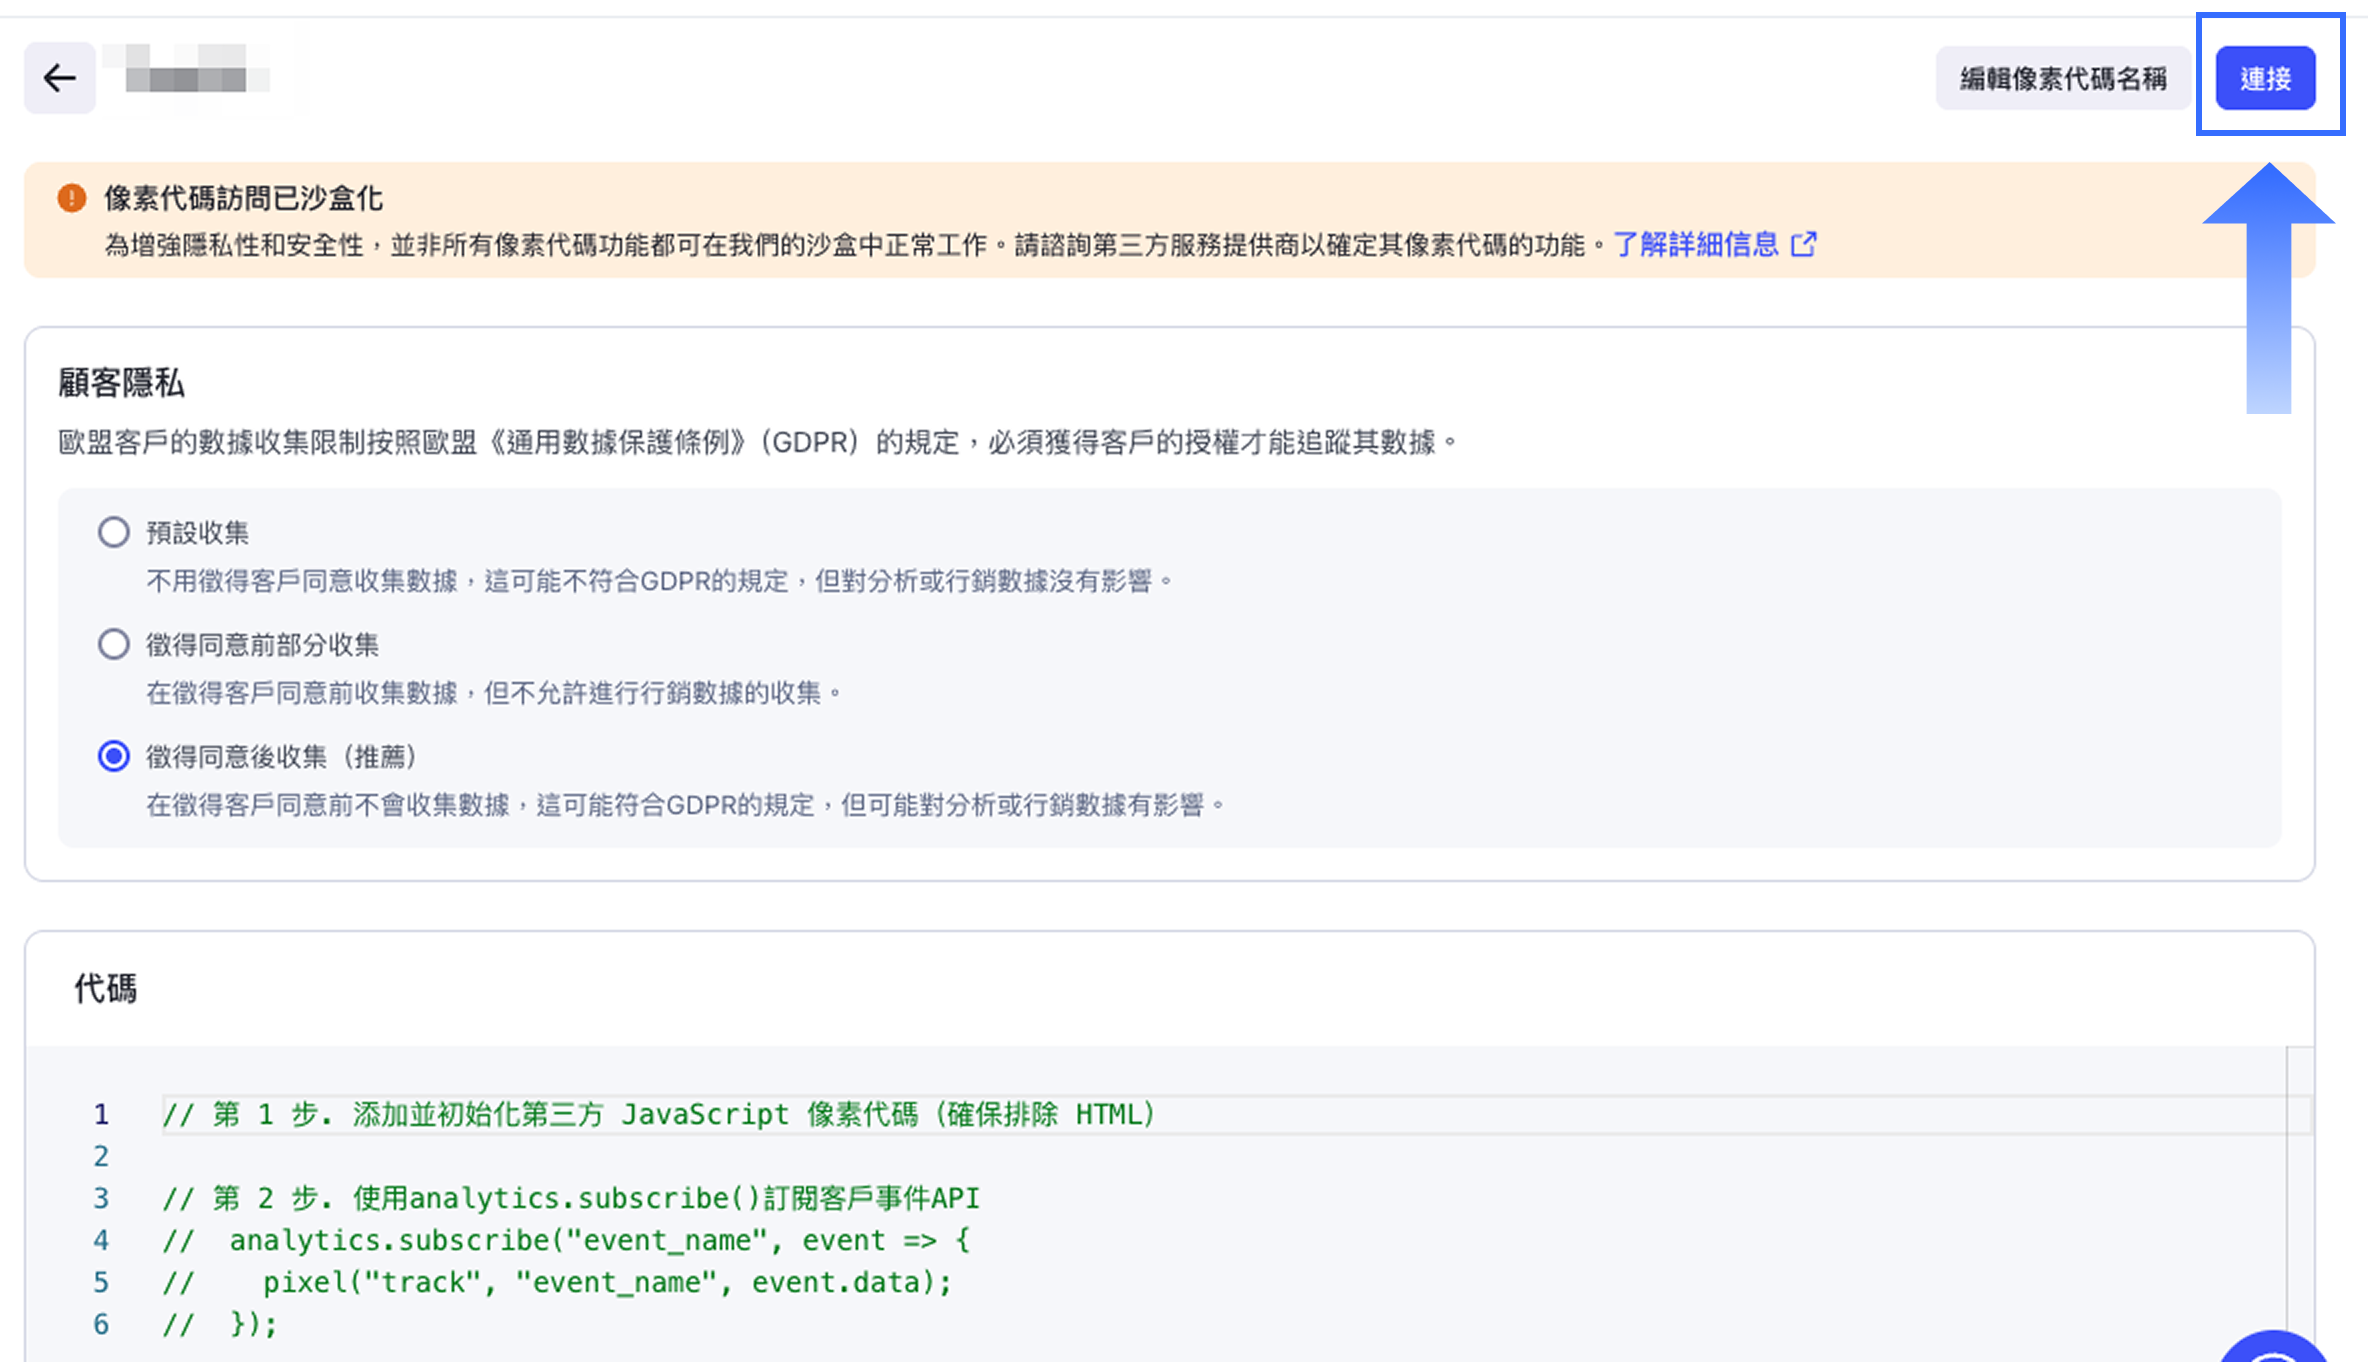Click code line 1 in editor
Viewport: 2368px width, 1362px height.
(660, 1114)
